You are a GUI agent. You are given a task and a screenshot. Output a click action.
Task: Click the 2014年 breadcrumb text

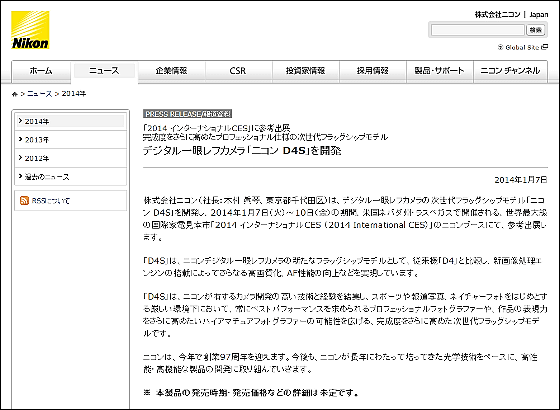74,94
